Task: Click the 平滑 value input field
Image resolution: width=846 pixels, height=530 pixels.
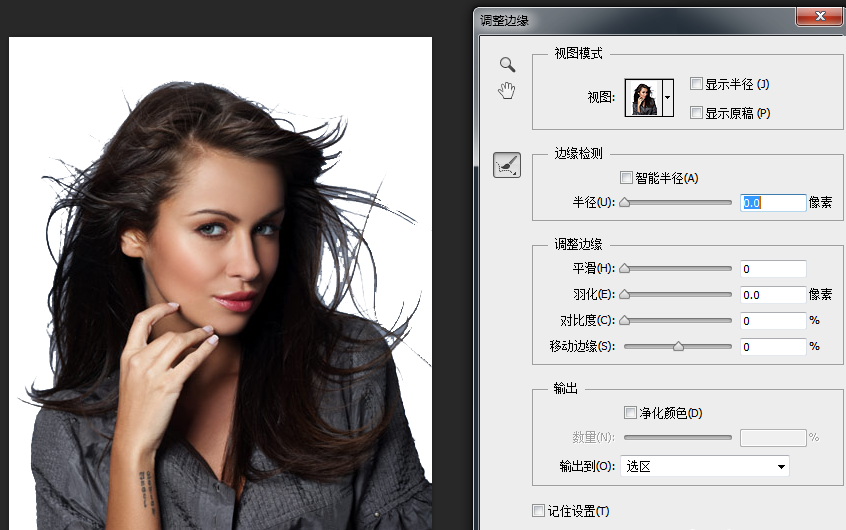Action: pos(772,269)
